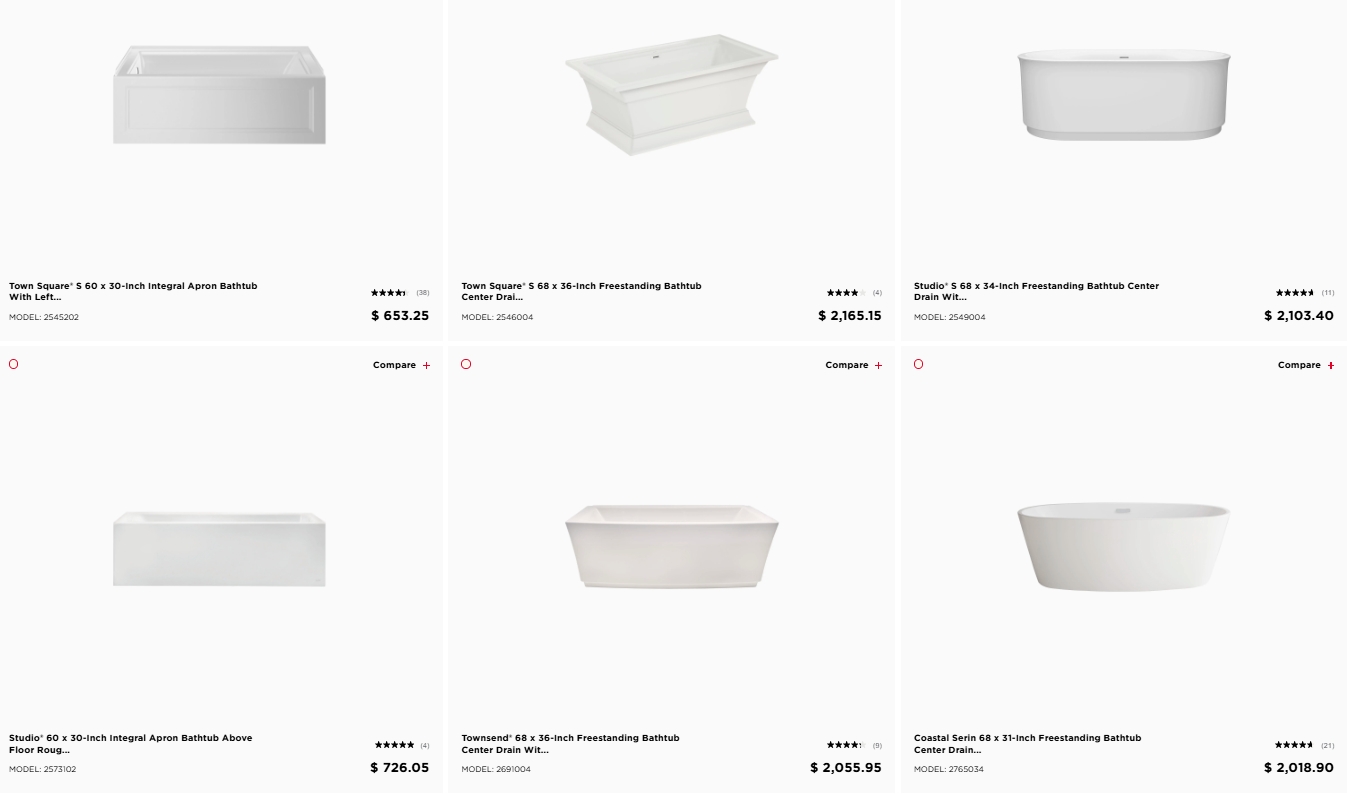The height and width of the screenshot is (794, 1347).
Task: Click the Town Square S freestanding pedestal bathtub image
Action: click(671, 95)
